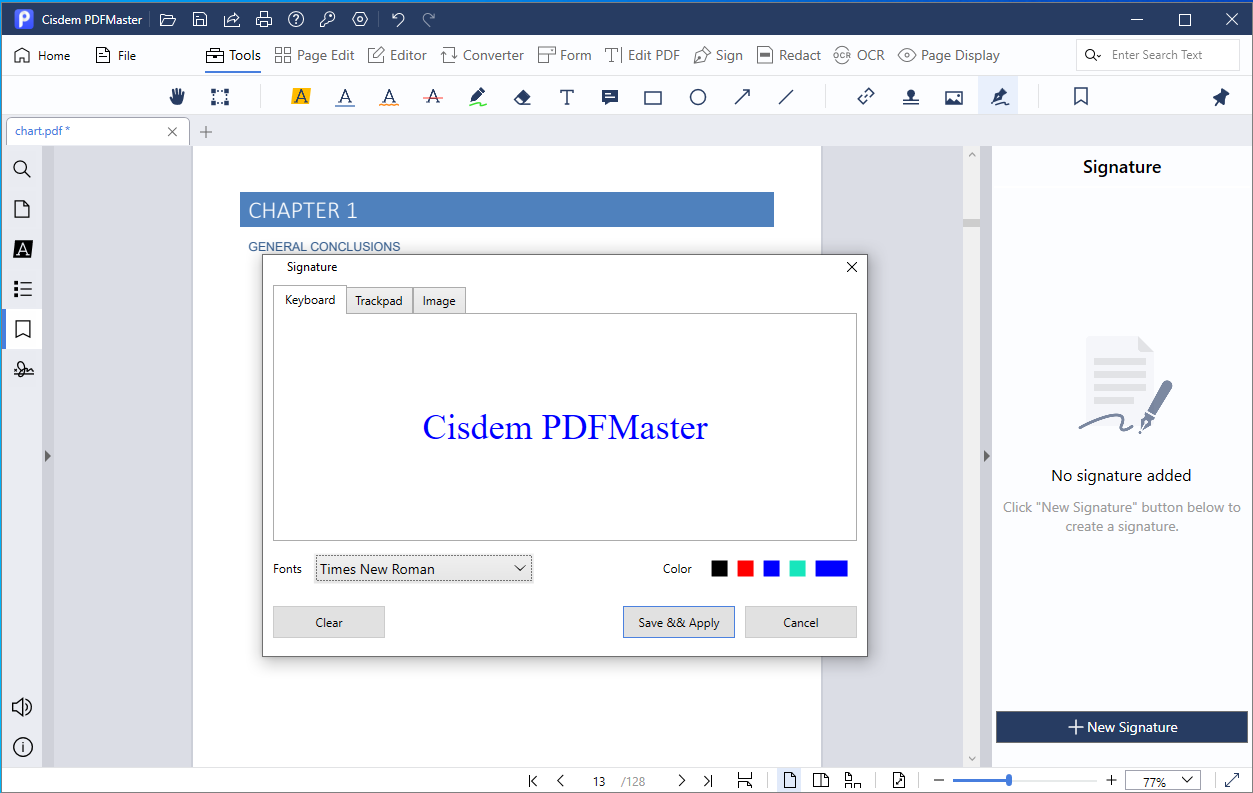This screenshot has height=793, width=1253.
Task: Open the Fonts dropdown
Action: 423,569
